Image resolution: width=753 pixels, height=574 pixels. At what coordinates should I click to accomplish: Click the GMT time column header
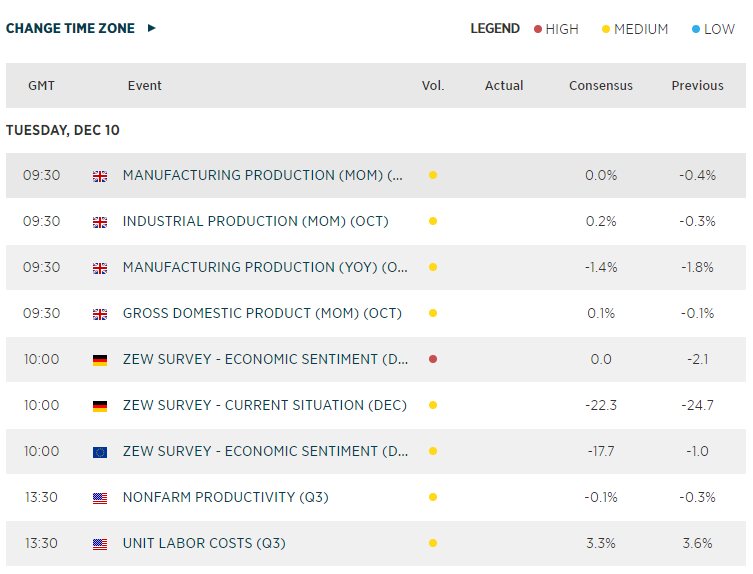pos(41,86)
